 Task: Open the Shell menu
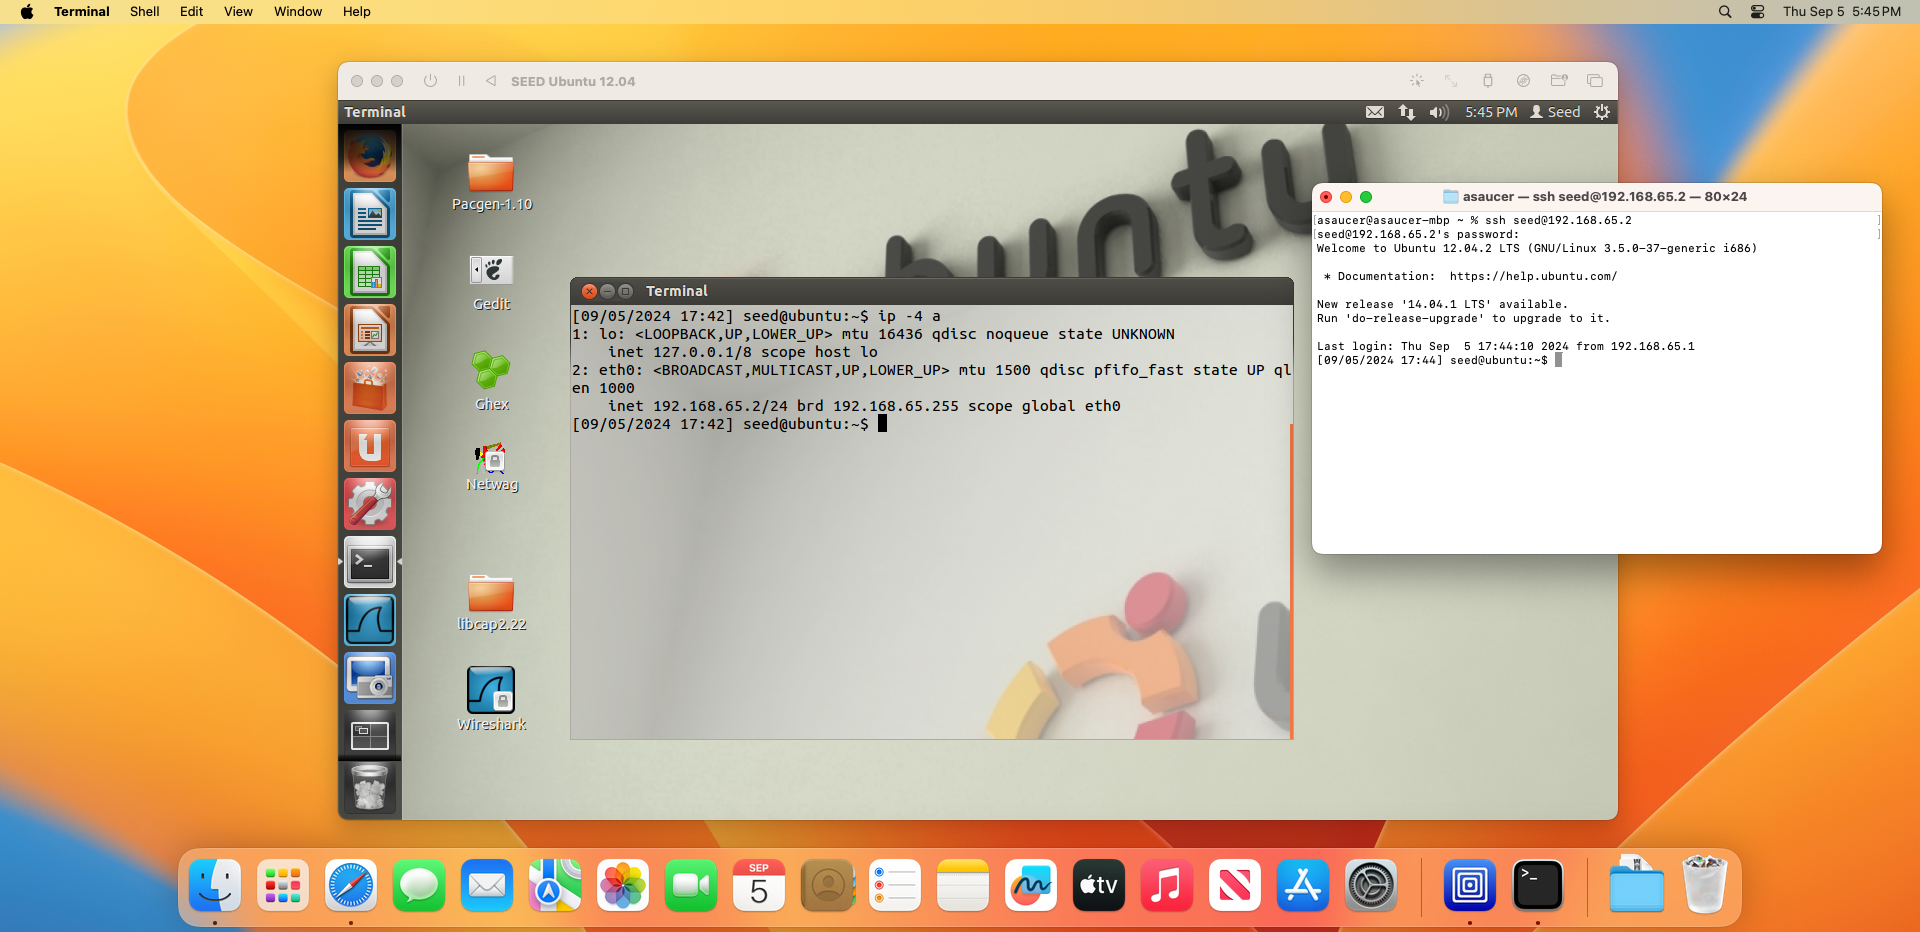pyautogui.click(x=144, y=12)
